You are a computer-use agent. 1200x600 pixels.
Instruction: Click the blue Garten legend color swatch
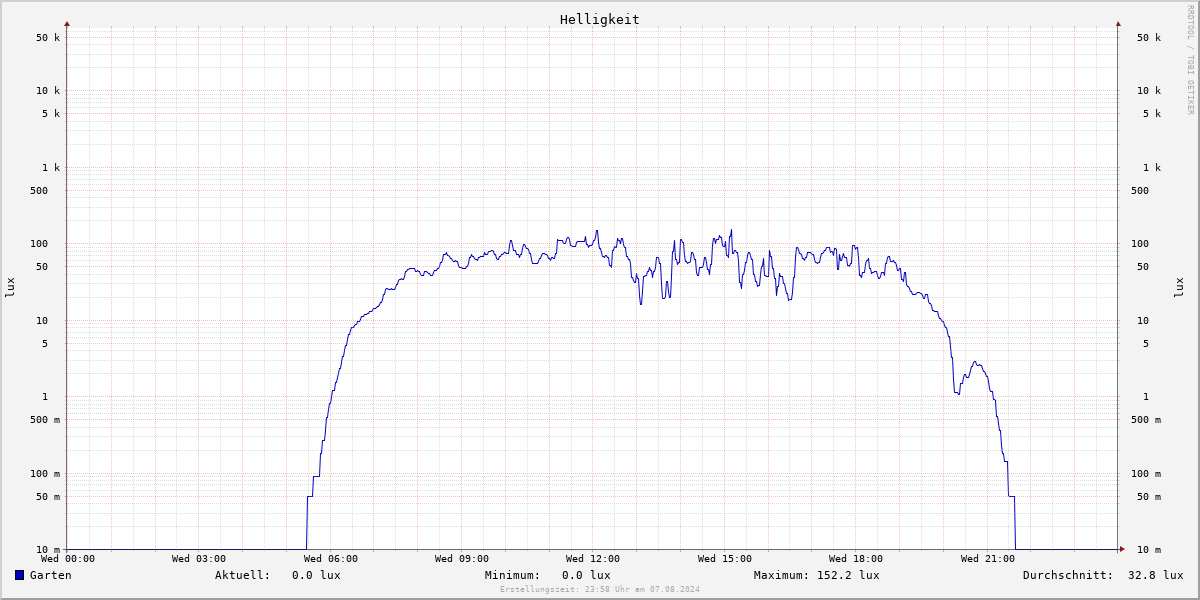(x=19, y=575)
